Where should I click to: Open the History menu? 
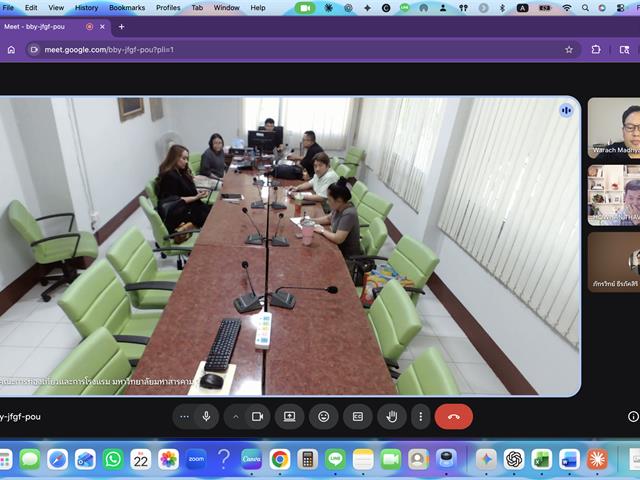[x=87, y=7]
